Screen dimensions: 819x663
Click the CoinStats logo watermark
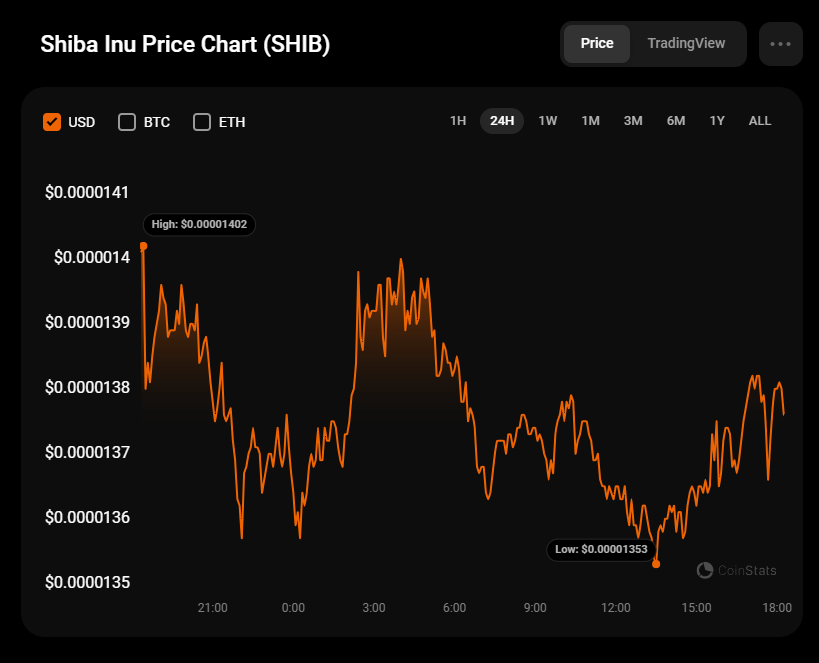pyautogui.click(x=736, y=570)
